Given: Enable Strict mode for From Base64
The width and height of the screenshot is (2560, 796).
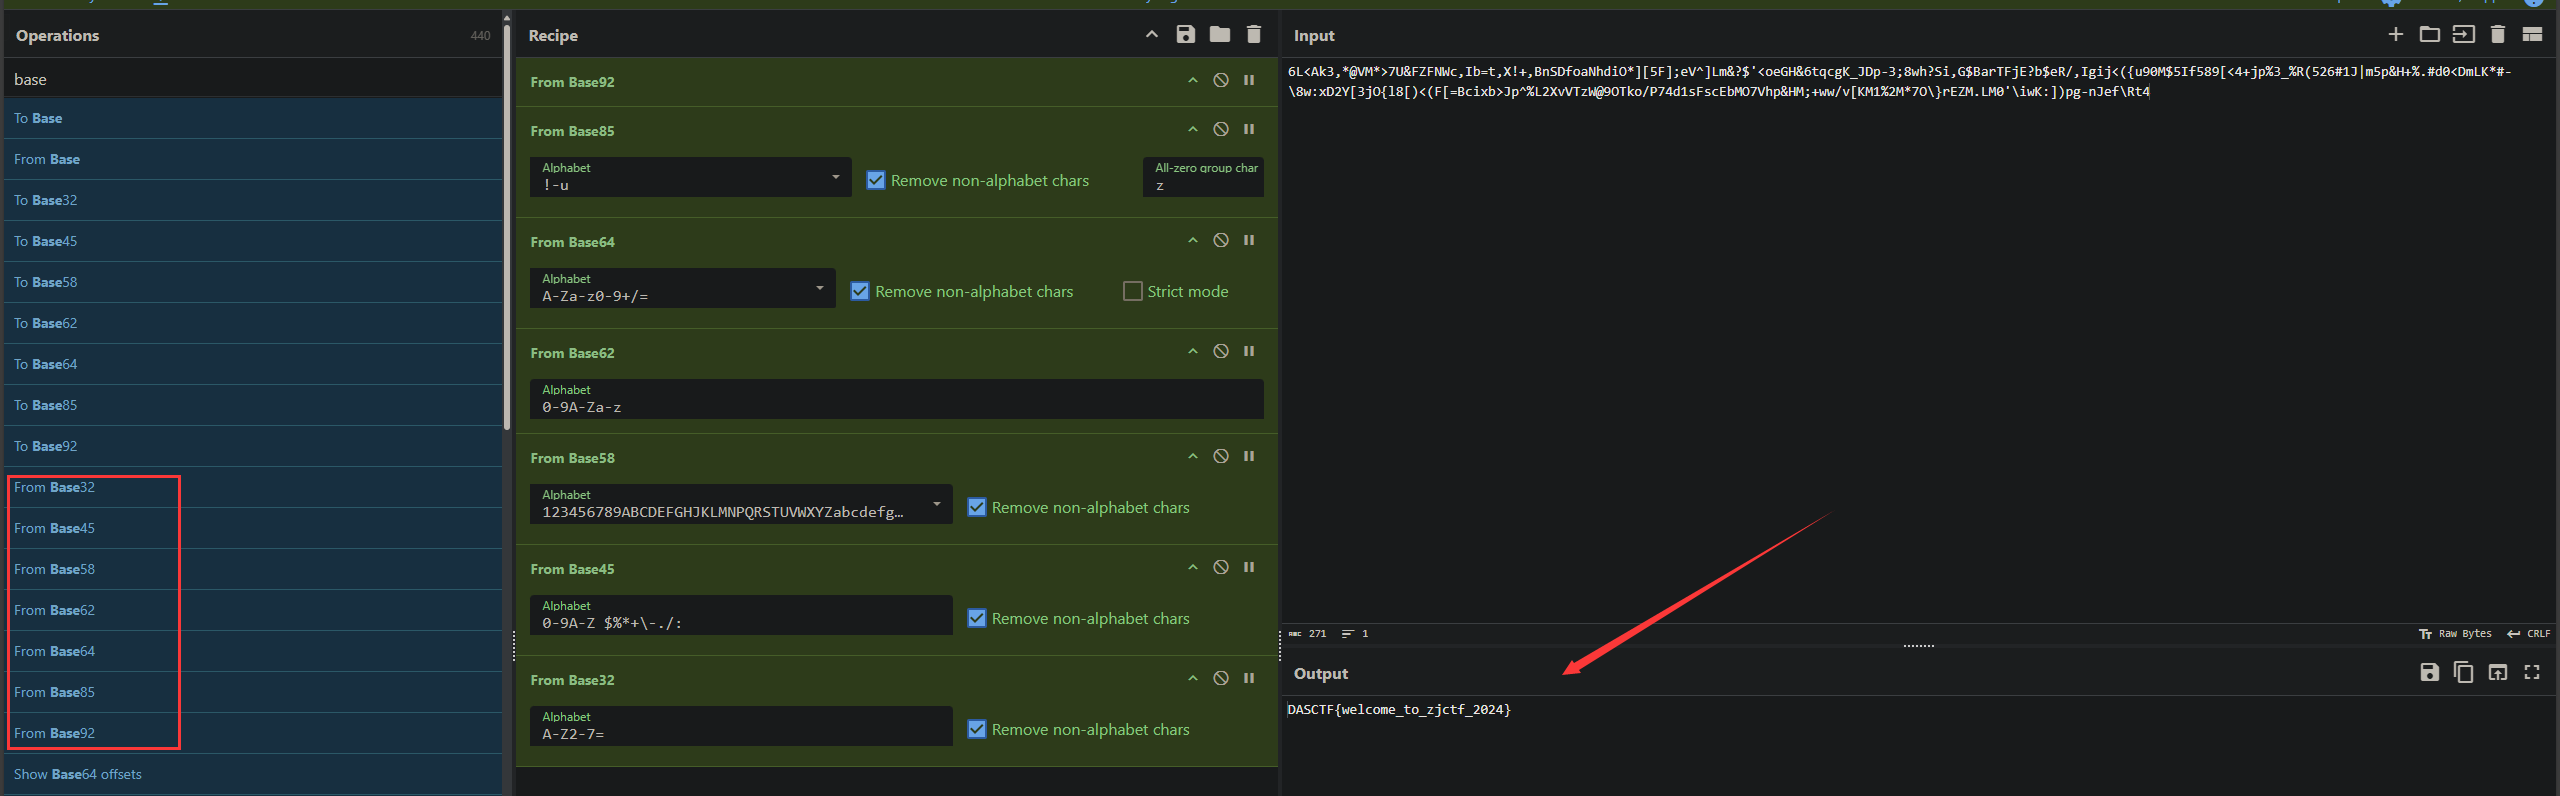Looking at the screenshot, I should coord(1132,292).
